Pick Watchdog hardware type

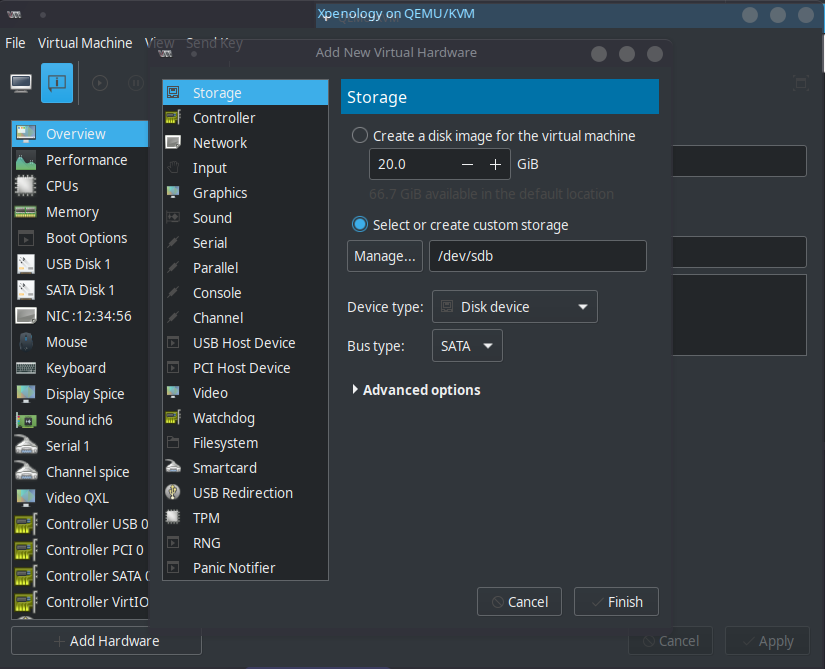(245, 418)
